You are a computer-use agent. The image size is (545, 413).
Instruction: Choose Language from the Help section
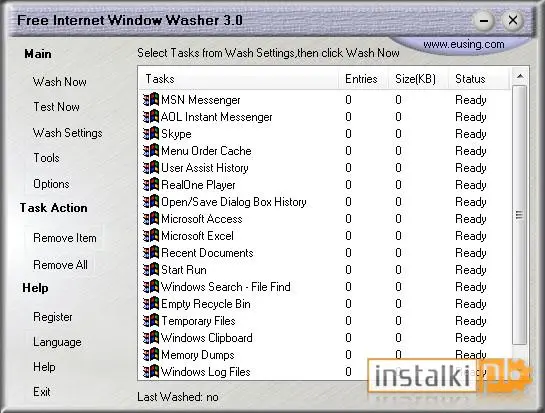coord(57,342)
